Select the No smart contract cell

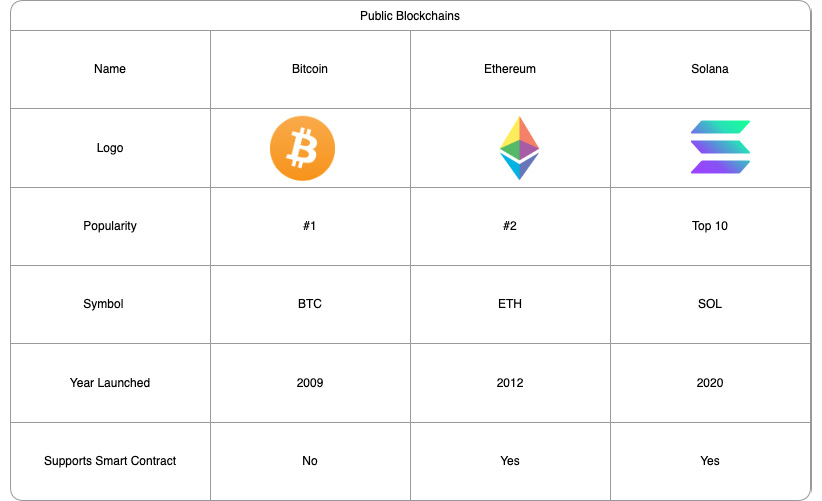coord(310,461)
